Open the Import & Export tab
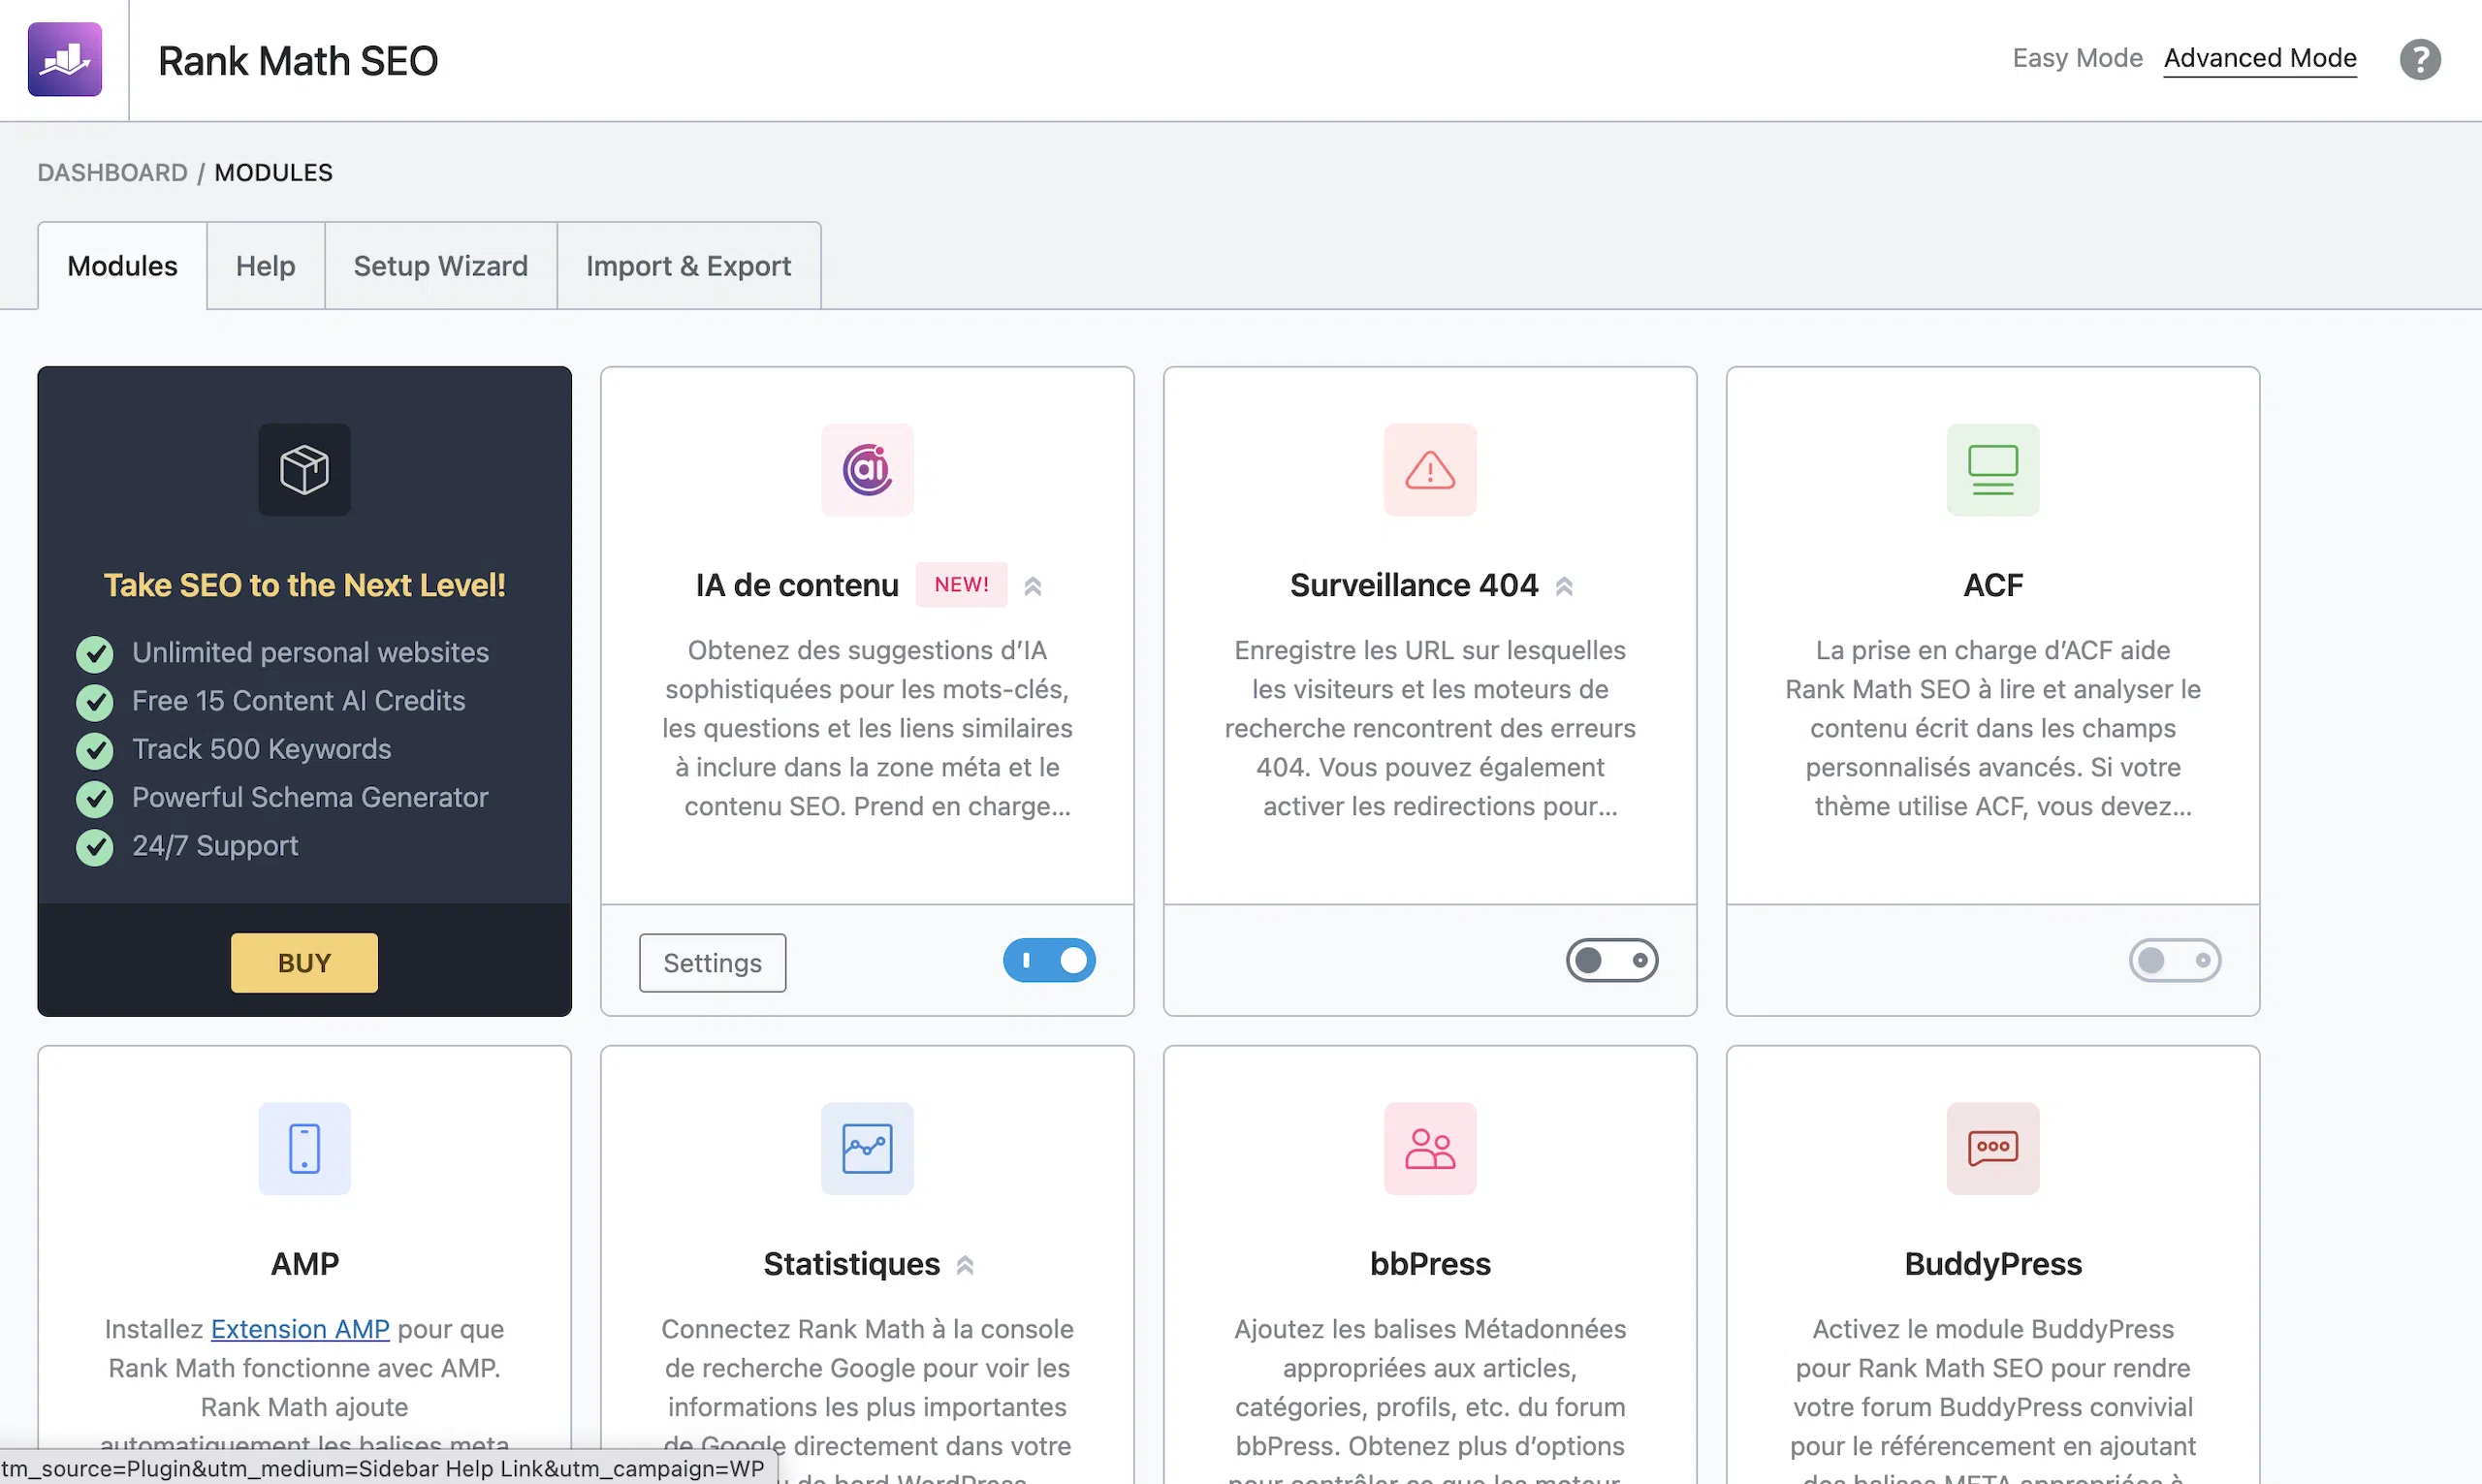This screenshot has height=1484, width=2482. tap(688, 266)
